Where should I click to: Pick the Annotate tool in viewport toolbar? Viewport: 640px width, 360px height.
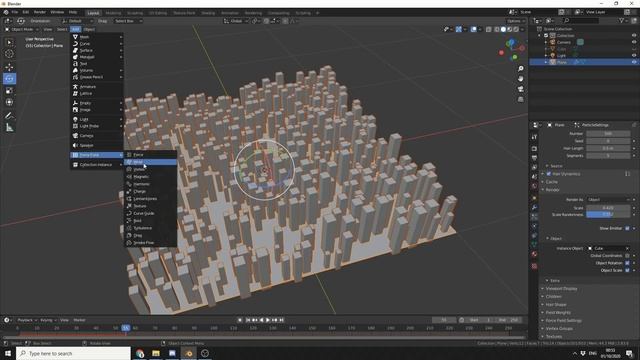pyautogui.click(x=9, y=116)
